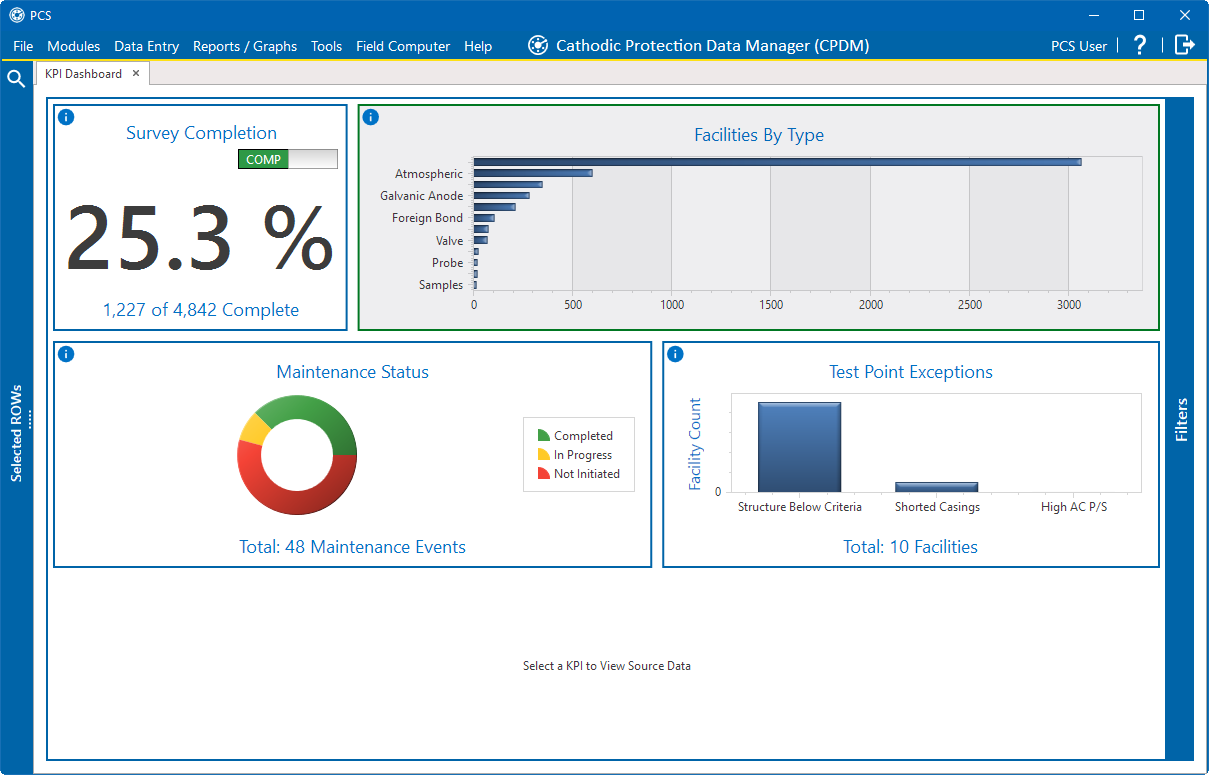This screenshot has height=775, width=1209.
Task: Open info for the Facilities By Type chart
Action: [371, 117]
